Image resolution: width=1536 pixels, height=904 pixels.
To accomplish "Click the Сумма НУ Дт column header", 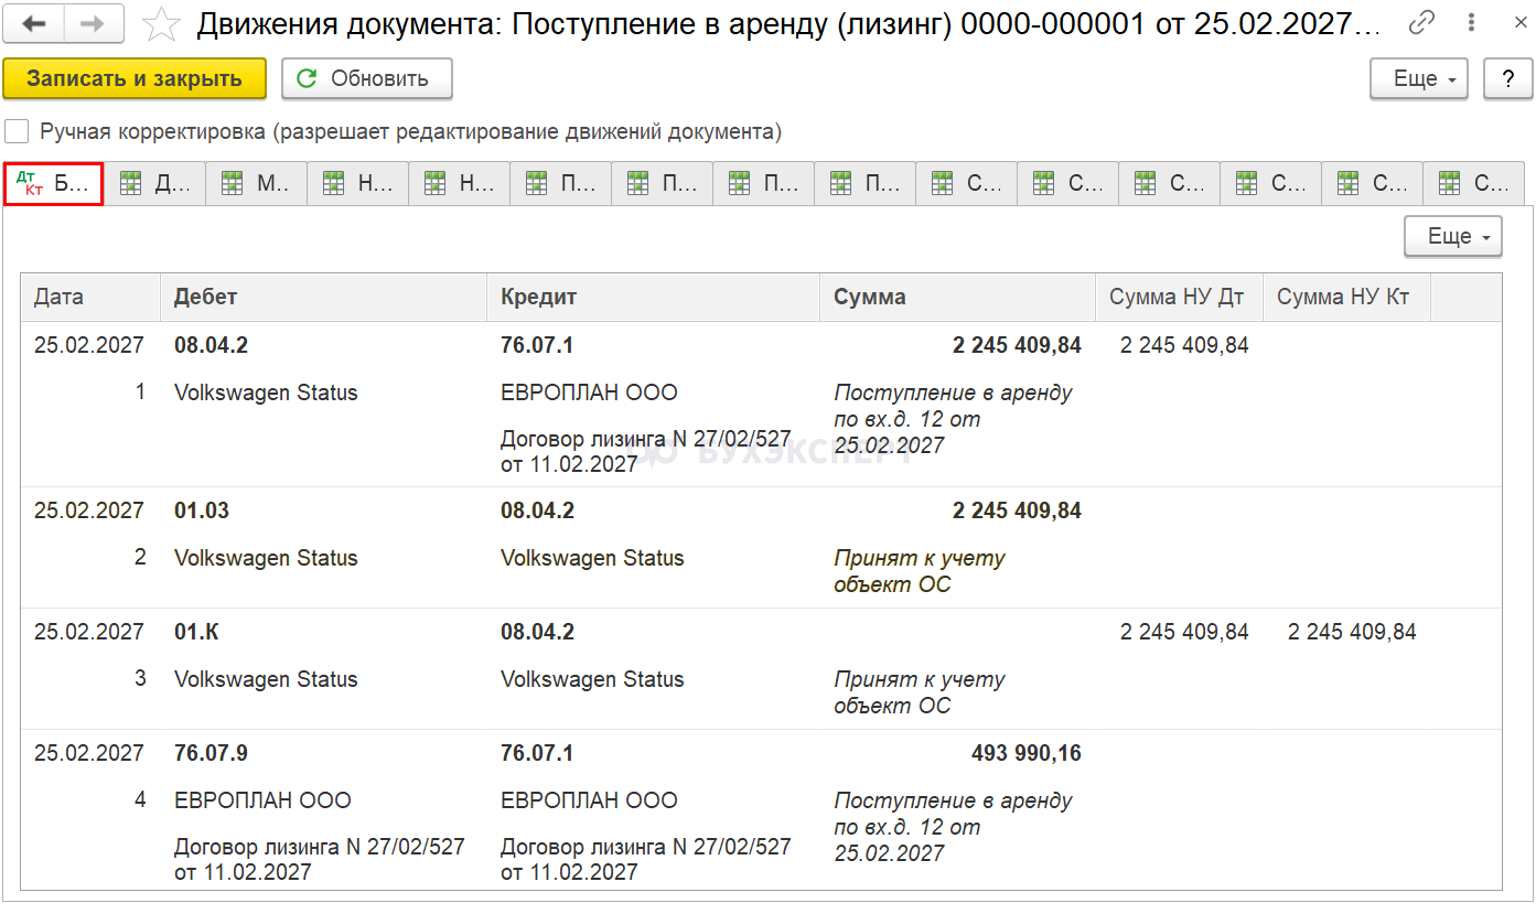I will 1179,297.
